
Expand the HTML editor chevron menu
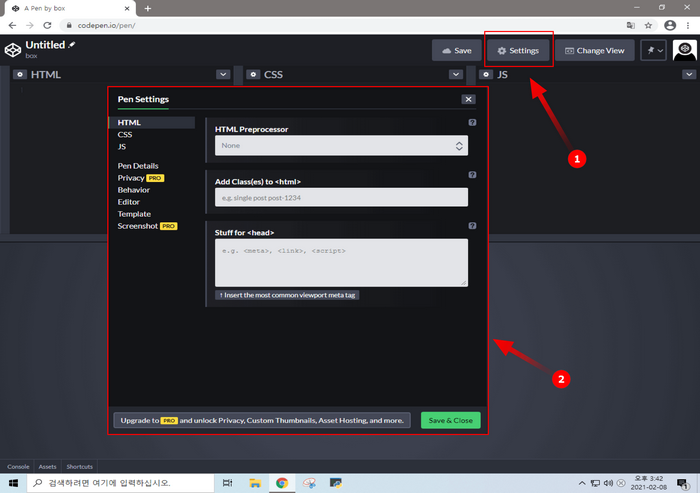click(x=223, y=75)
